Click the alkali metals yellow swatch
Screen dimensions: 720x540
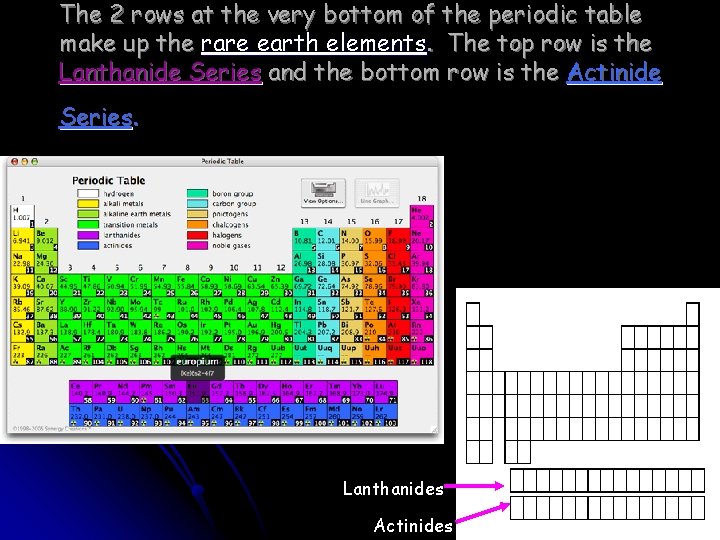[88, 204]
